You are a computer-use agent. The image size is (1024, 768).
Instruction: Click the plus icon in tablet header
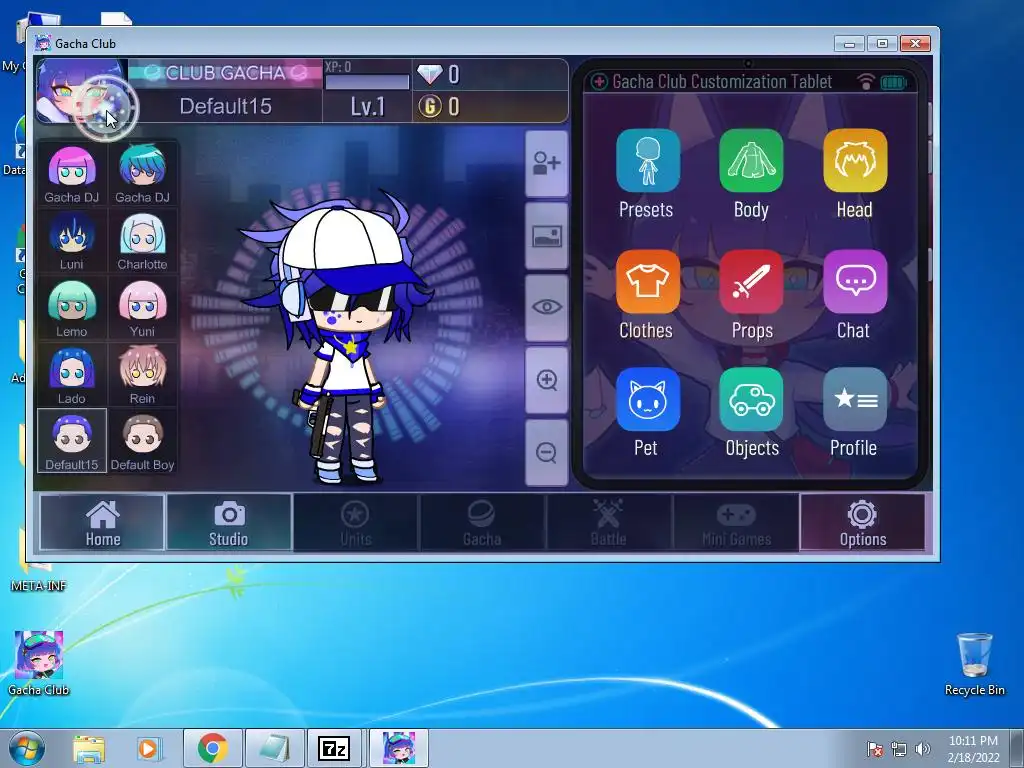pyautogui.click(x=599, y=82)
